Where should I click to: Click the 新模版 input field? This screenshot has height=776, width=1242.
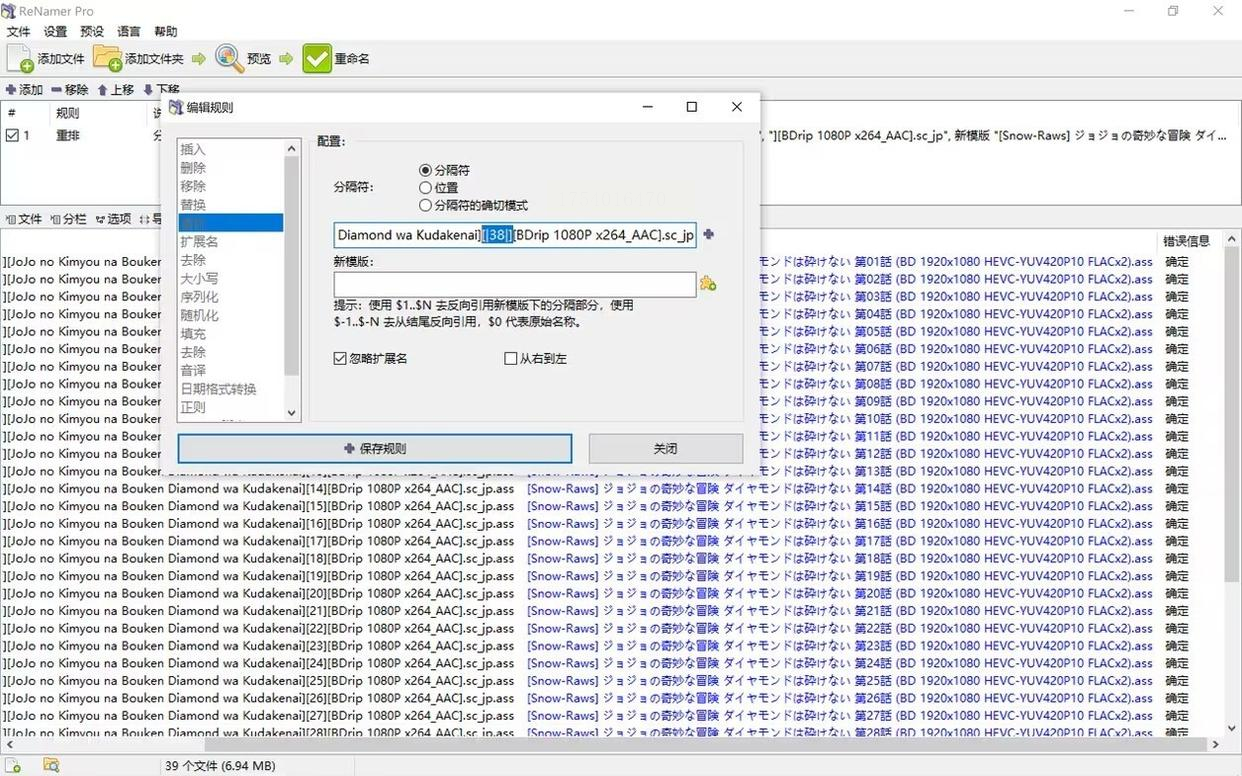point(515,284)
